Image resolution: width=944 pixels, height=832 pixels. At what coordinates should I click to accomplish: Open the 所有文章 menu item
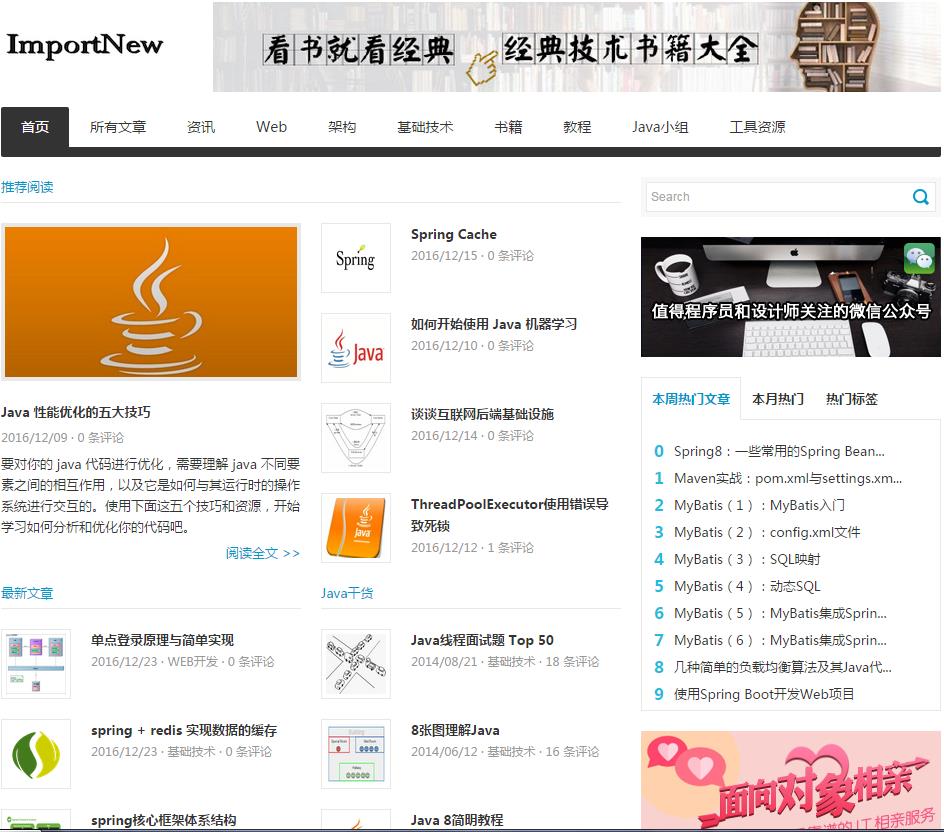tap(118, 127)
